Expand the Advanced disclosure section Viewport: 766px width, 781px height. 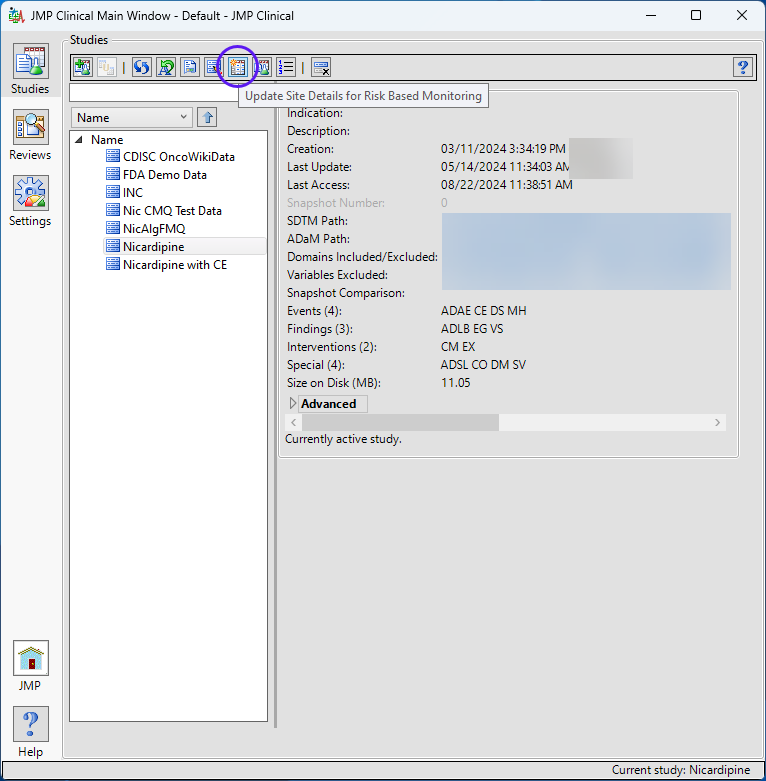(293, 404)
